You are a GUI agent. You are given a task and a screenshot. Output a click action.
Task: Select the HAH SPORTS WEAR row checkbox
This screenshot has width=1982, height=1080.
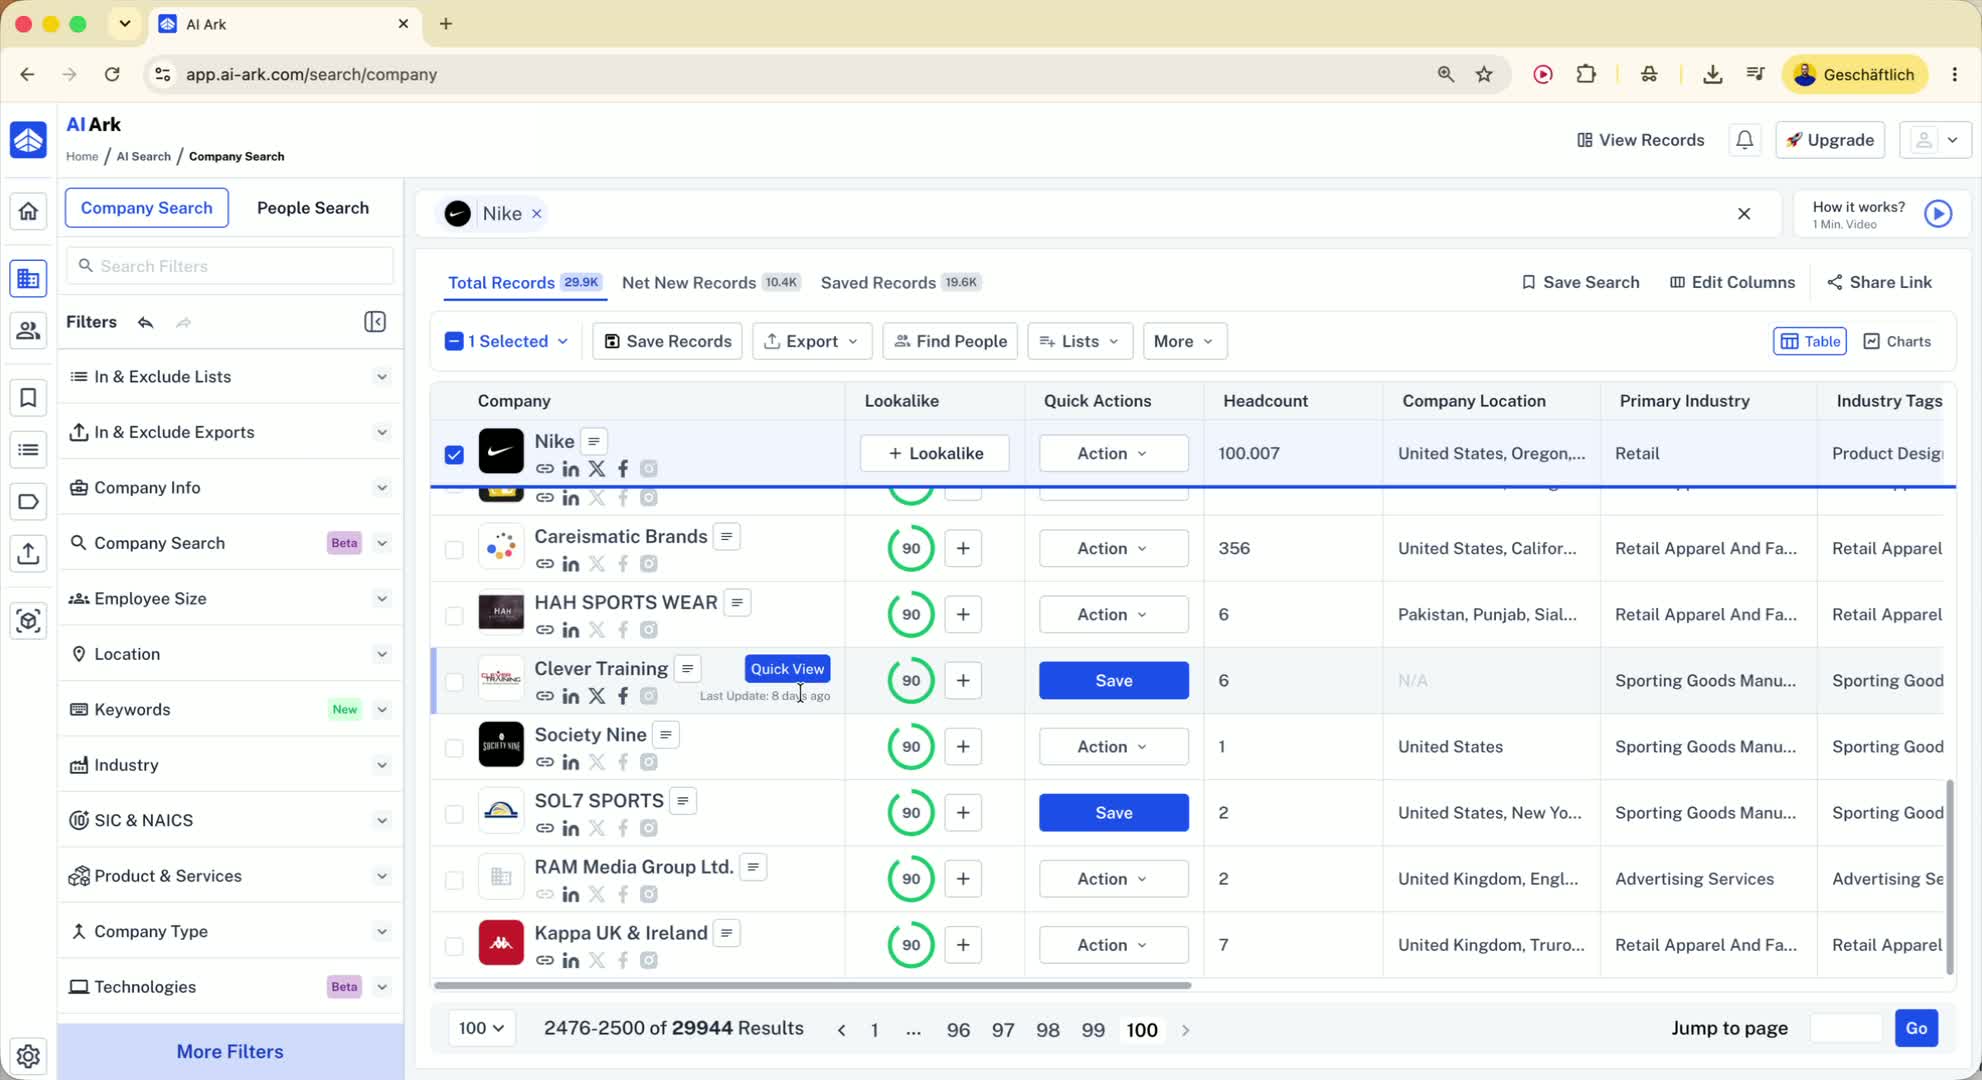point(454,616)
